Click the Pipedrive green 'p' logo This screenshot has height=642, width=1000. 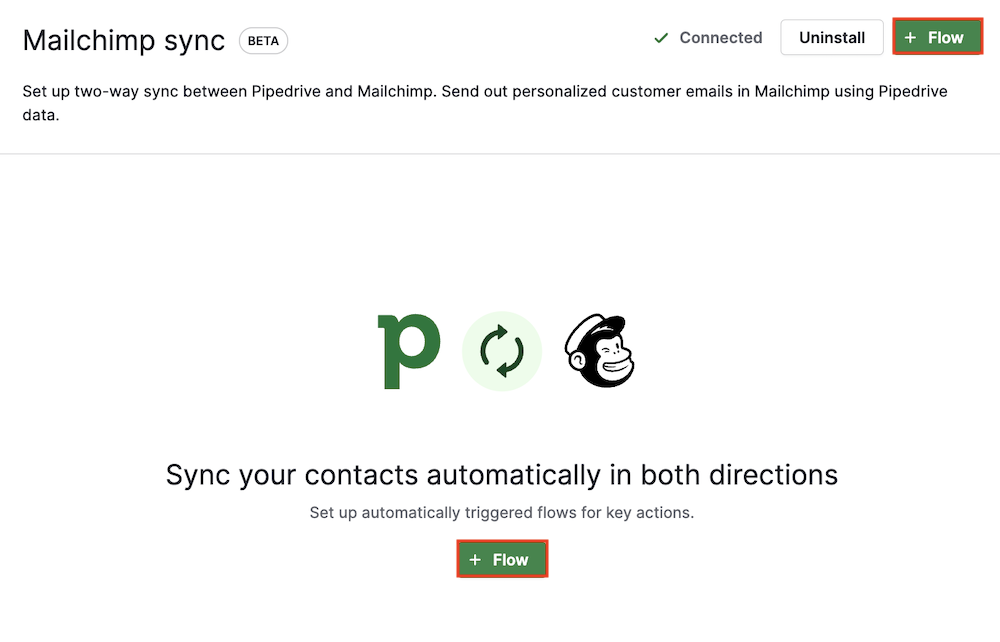[408, 351]
